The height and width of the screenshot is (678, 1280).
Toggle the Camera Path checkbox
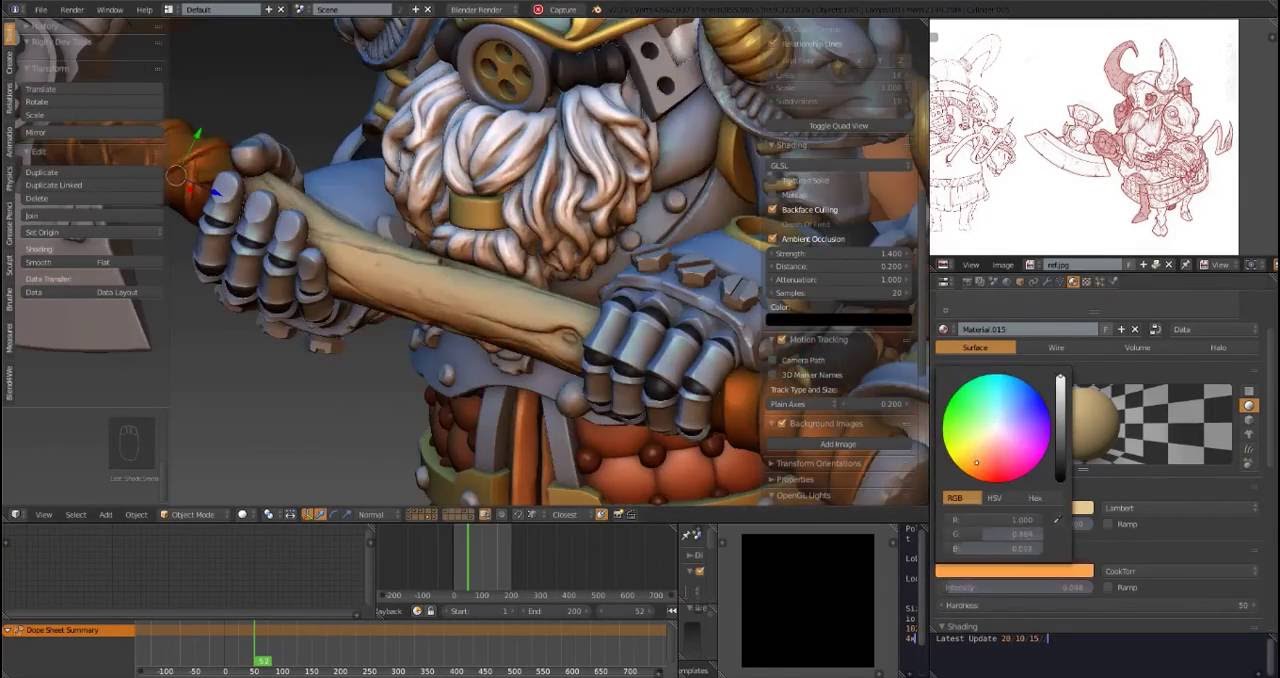[x=774, y=360]
